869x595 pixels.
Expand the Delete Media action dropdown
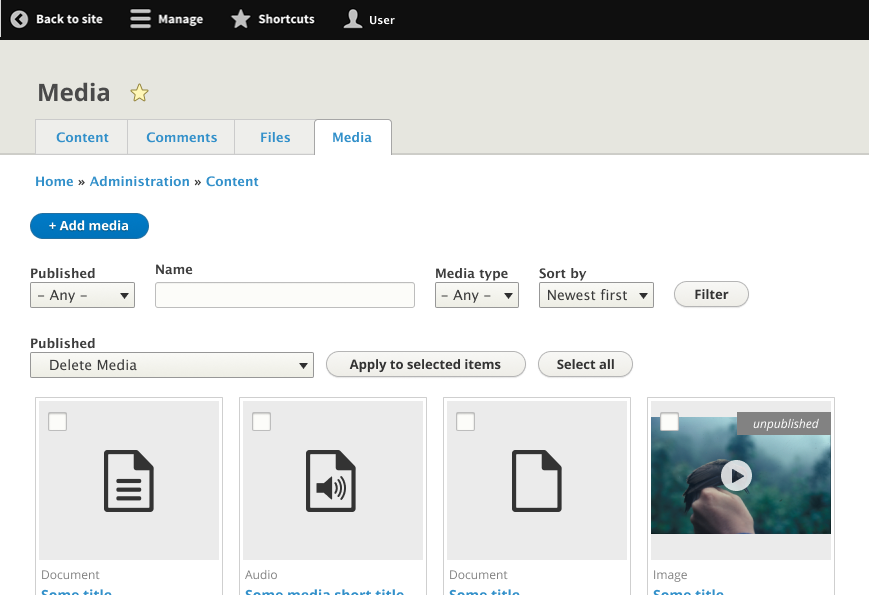(172, 365)
